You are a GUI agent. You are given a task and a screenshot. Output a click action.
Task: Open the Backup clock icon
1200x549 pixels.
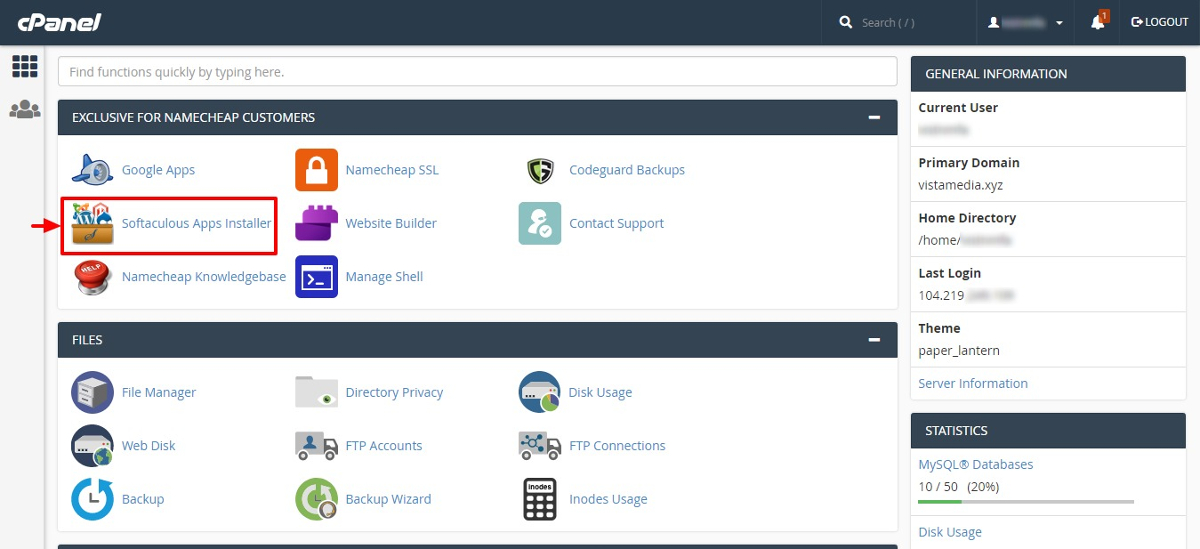(93, 499)
